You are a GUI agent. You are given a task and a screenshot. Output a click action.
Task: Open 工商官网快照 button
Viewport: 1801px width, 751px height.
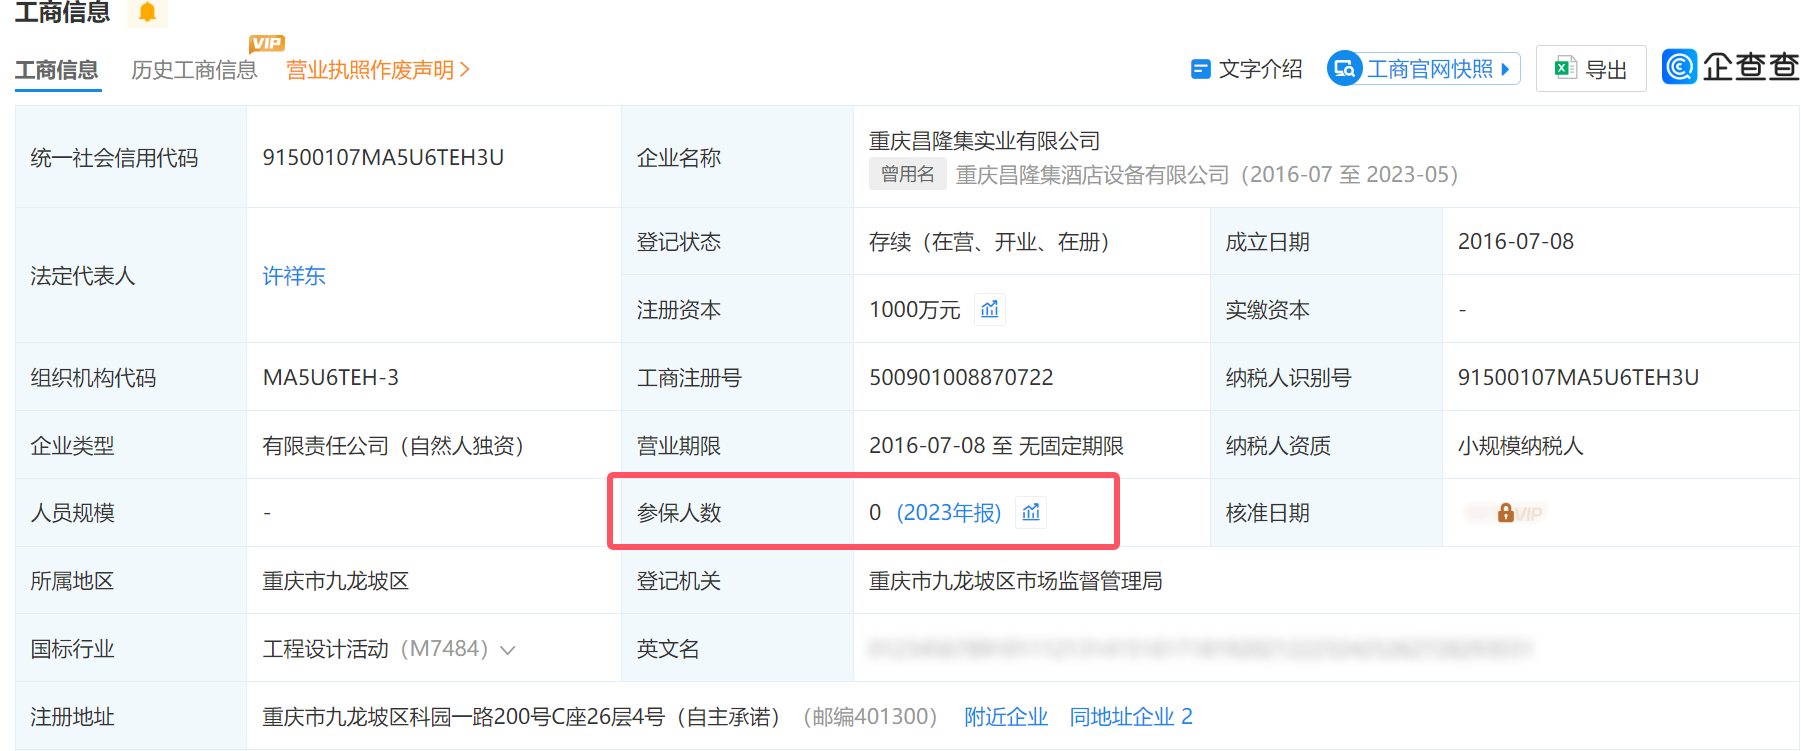(x=1423, y=69)
